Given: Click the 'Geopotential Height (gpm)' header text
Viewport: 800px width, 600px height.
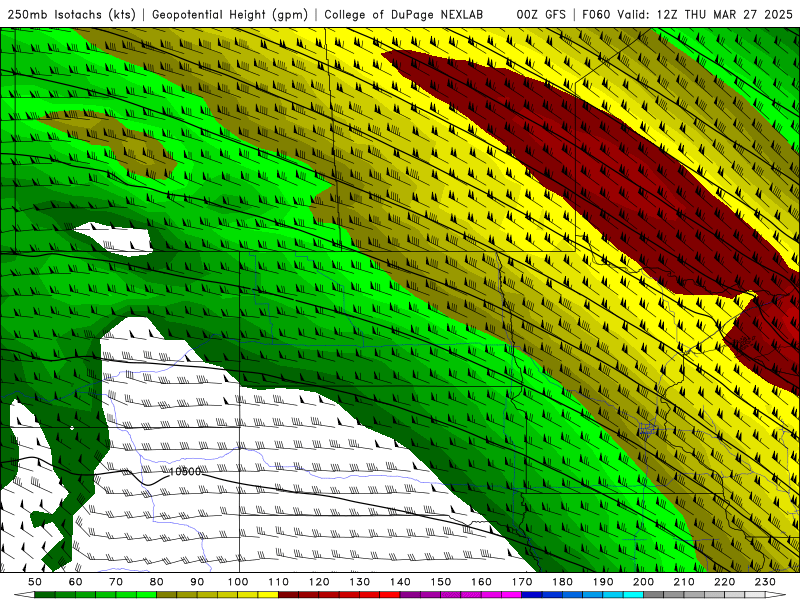Looking at the screenshot, I should [230, 14].
